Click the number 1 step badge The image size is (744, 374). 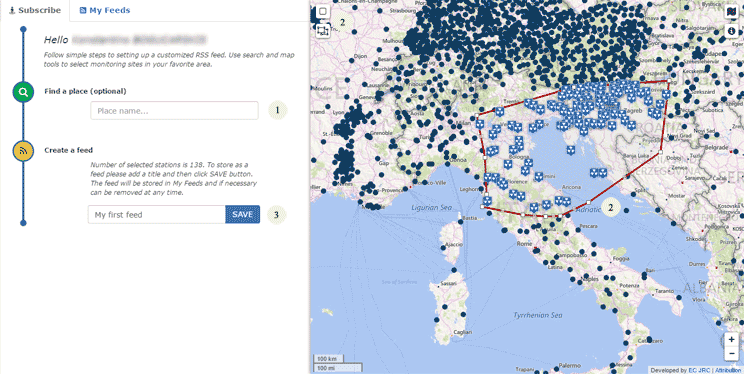pyautogui.click(x=278, y=111)
